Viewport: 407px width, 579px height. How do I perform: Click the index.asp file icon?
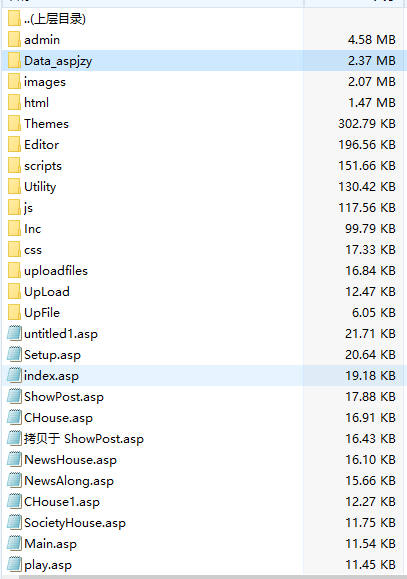coord(14,376)
